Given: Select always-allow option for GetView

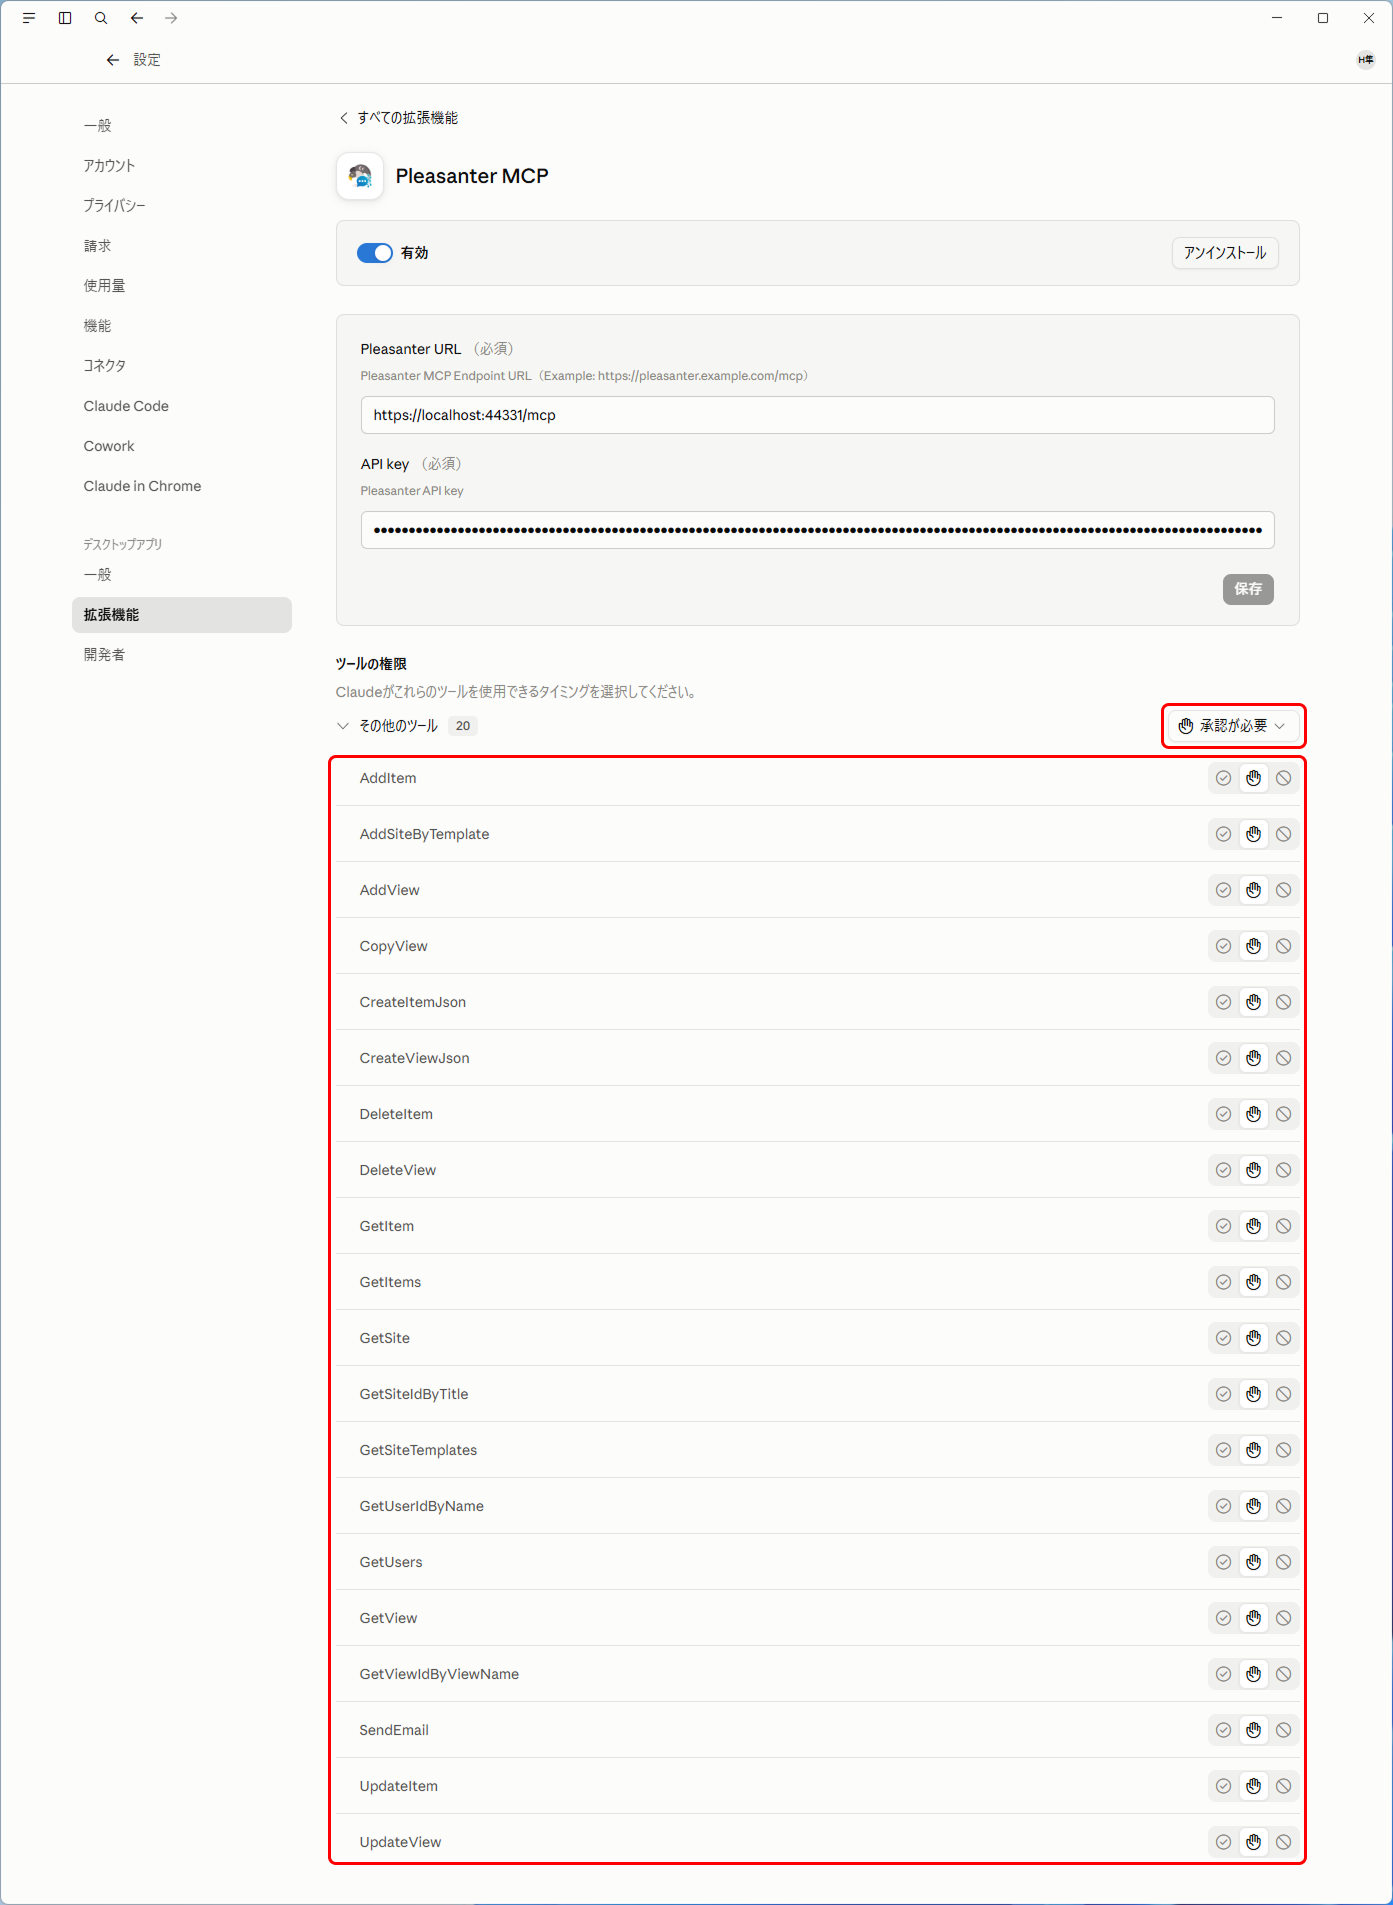Looking at the screenshot, I should coord(1223,1618).
